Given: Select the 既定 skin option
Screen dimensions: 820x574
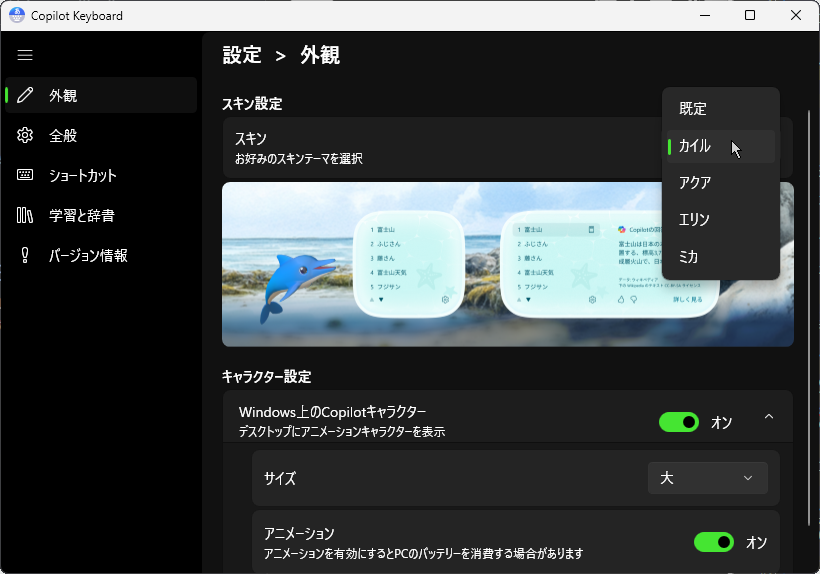Looking at the screenshot, I should coord(721,109).
